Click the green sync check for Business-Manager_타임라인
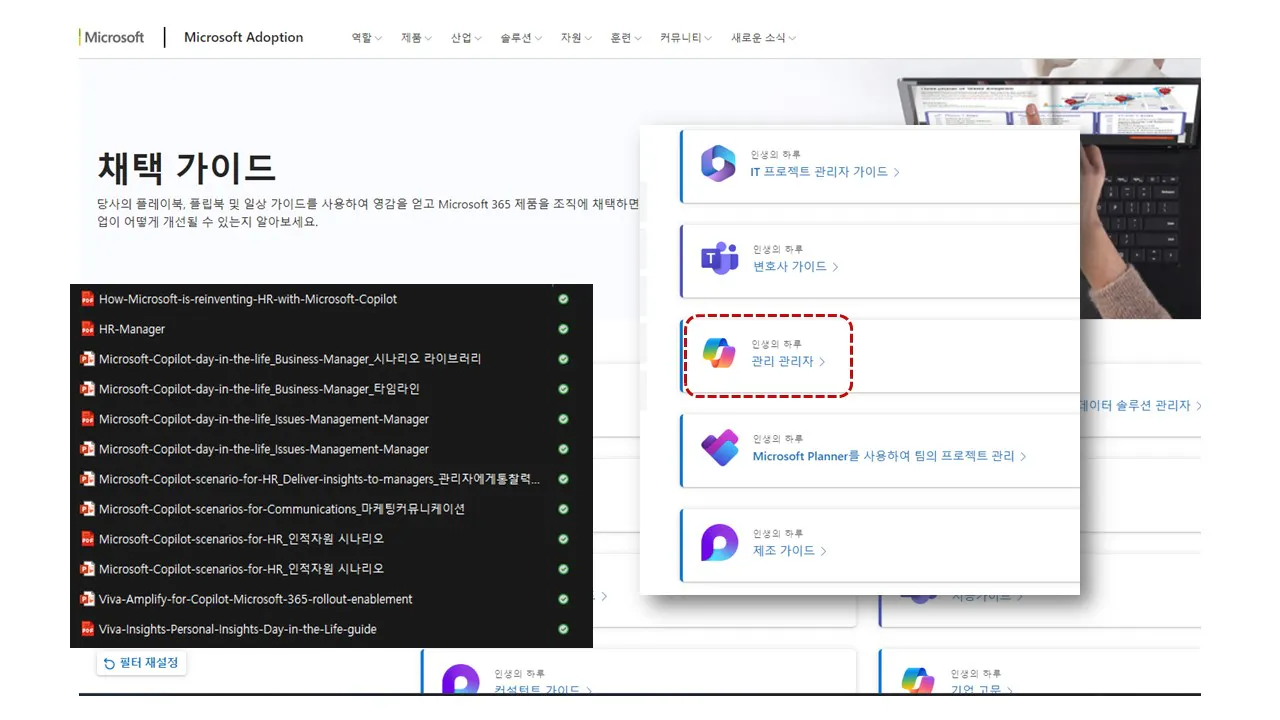 pos(563,389)
